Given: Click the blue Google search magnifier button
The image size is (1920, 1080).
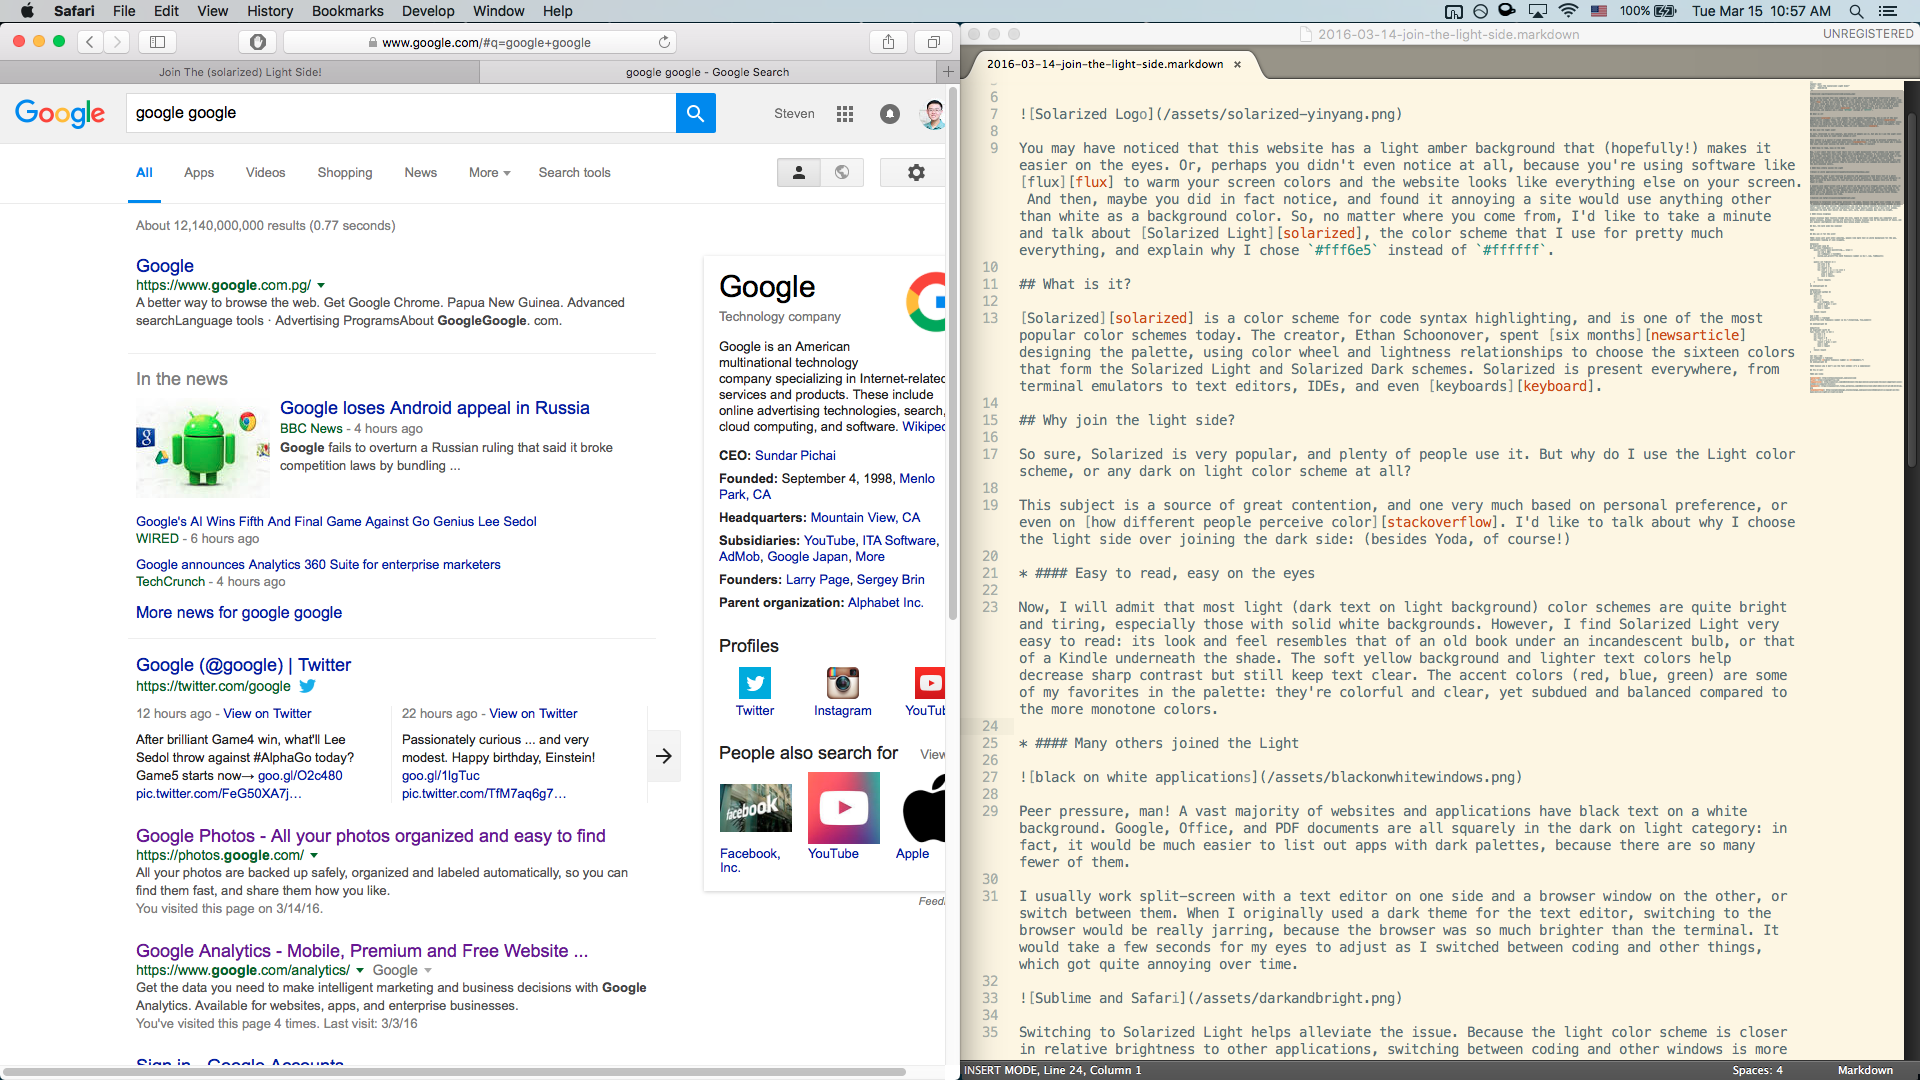Looking at the screenshot, I should tap(696, 113).
